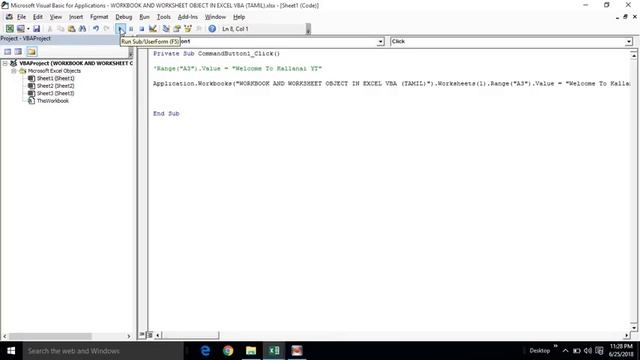This screenshot has height=360, width=640.
Task: Click the Procedure View button at bottom left
Action: [142, 335]
